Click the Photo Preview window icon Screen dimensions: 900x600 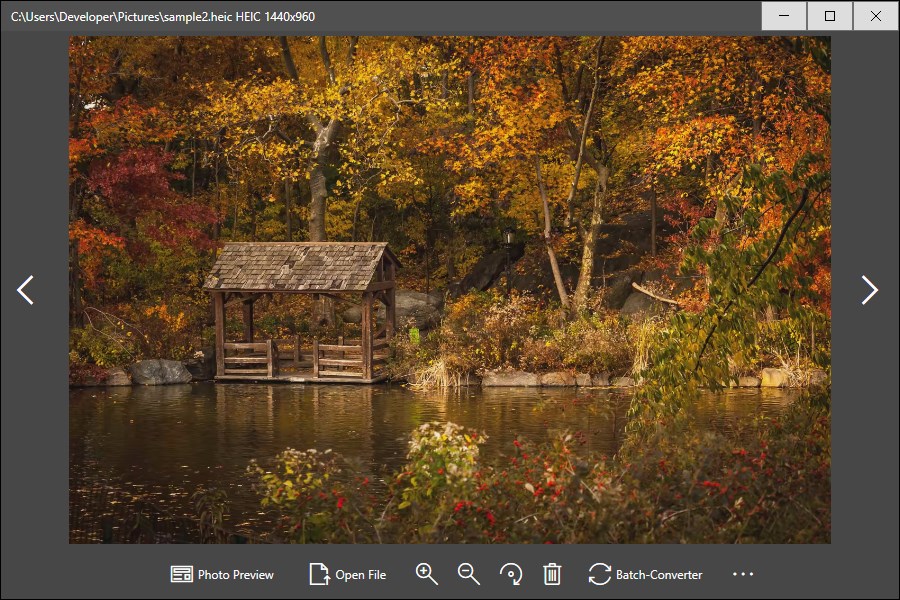pos(182,574)
